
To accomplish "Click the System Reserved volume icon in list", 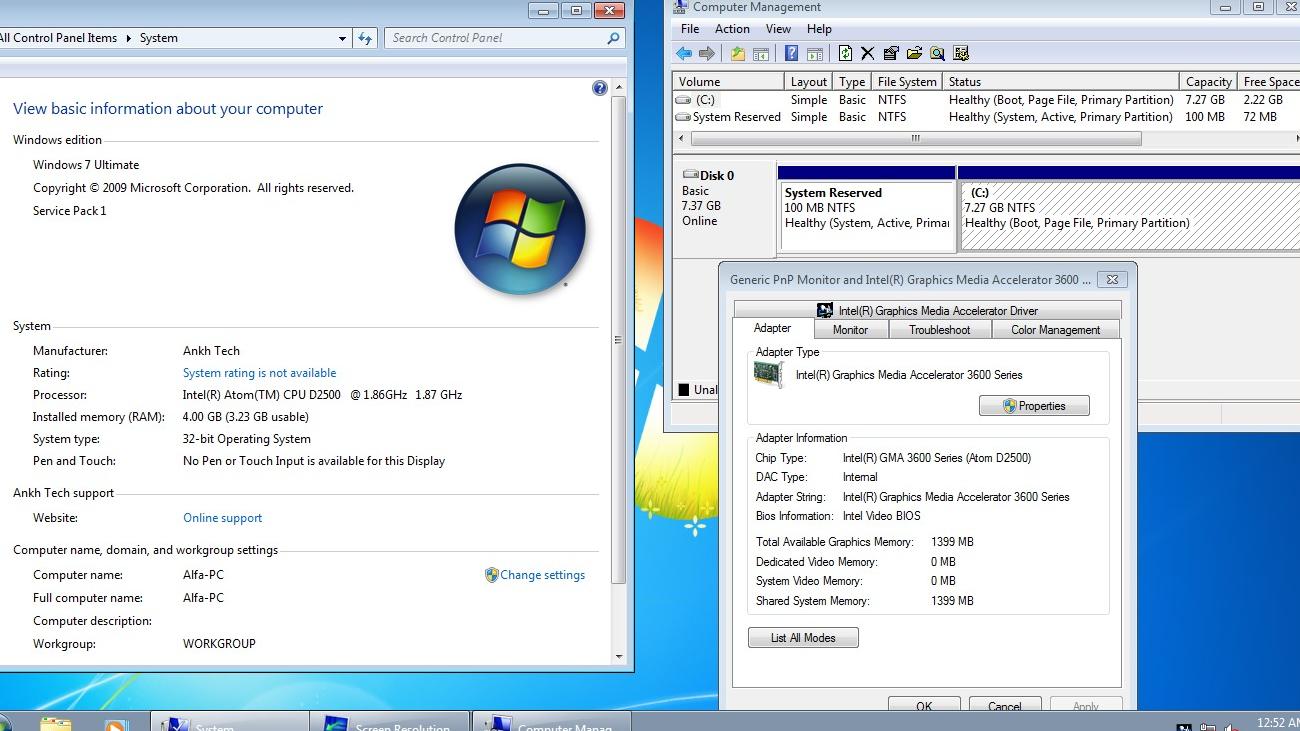I will [x=683, y=117].
